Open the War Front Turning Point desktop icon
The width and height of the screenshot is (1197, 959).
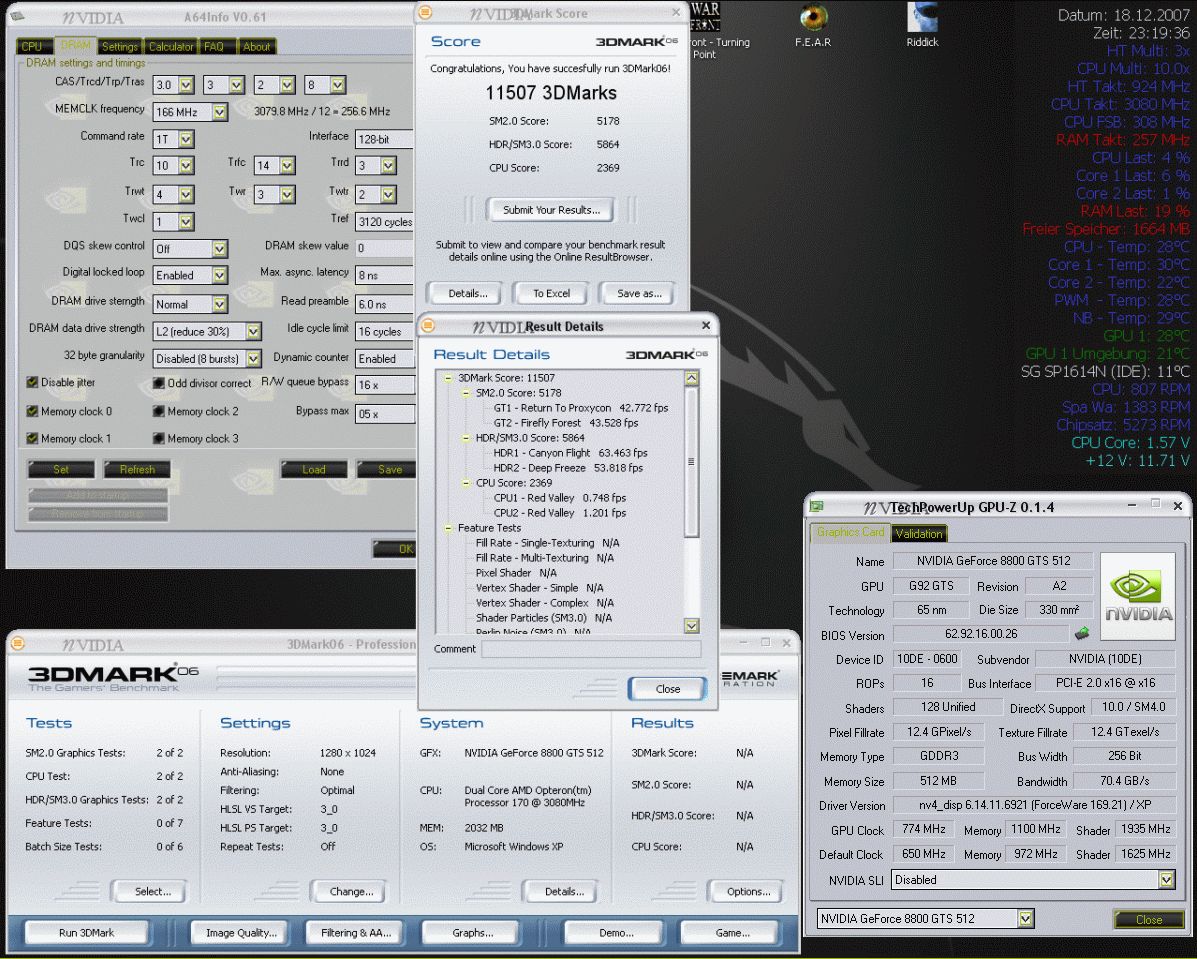coord(705,17)
